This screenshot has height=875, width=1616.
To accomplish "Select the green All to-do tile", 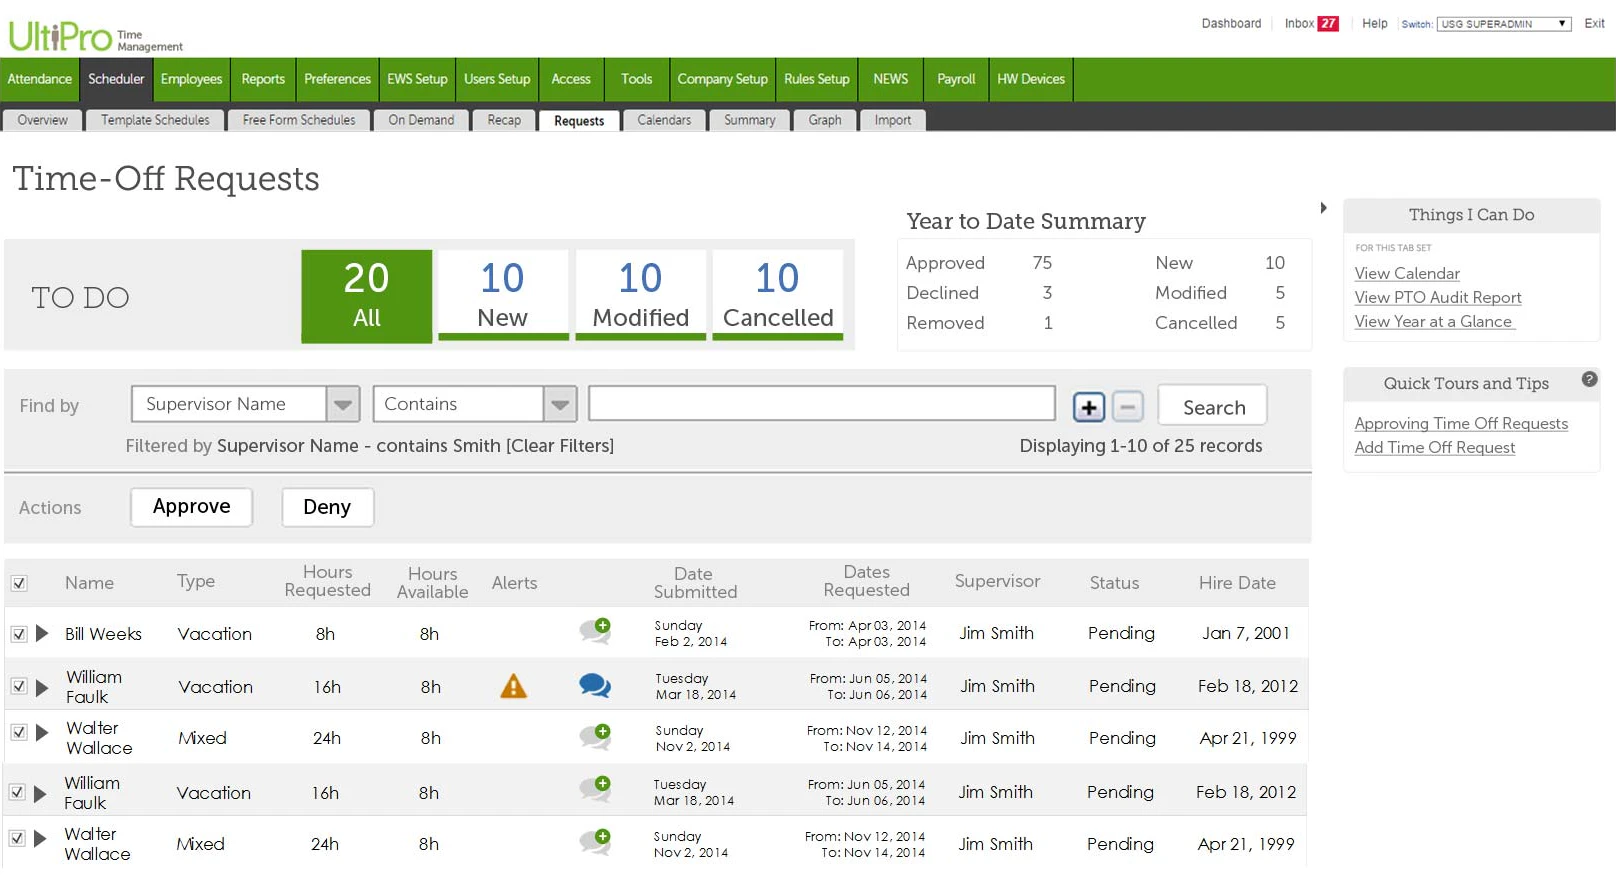I will [367, 296].
